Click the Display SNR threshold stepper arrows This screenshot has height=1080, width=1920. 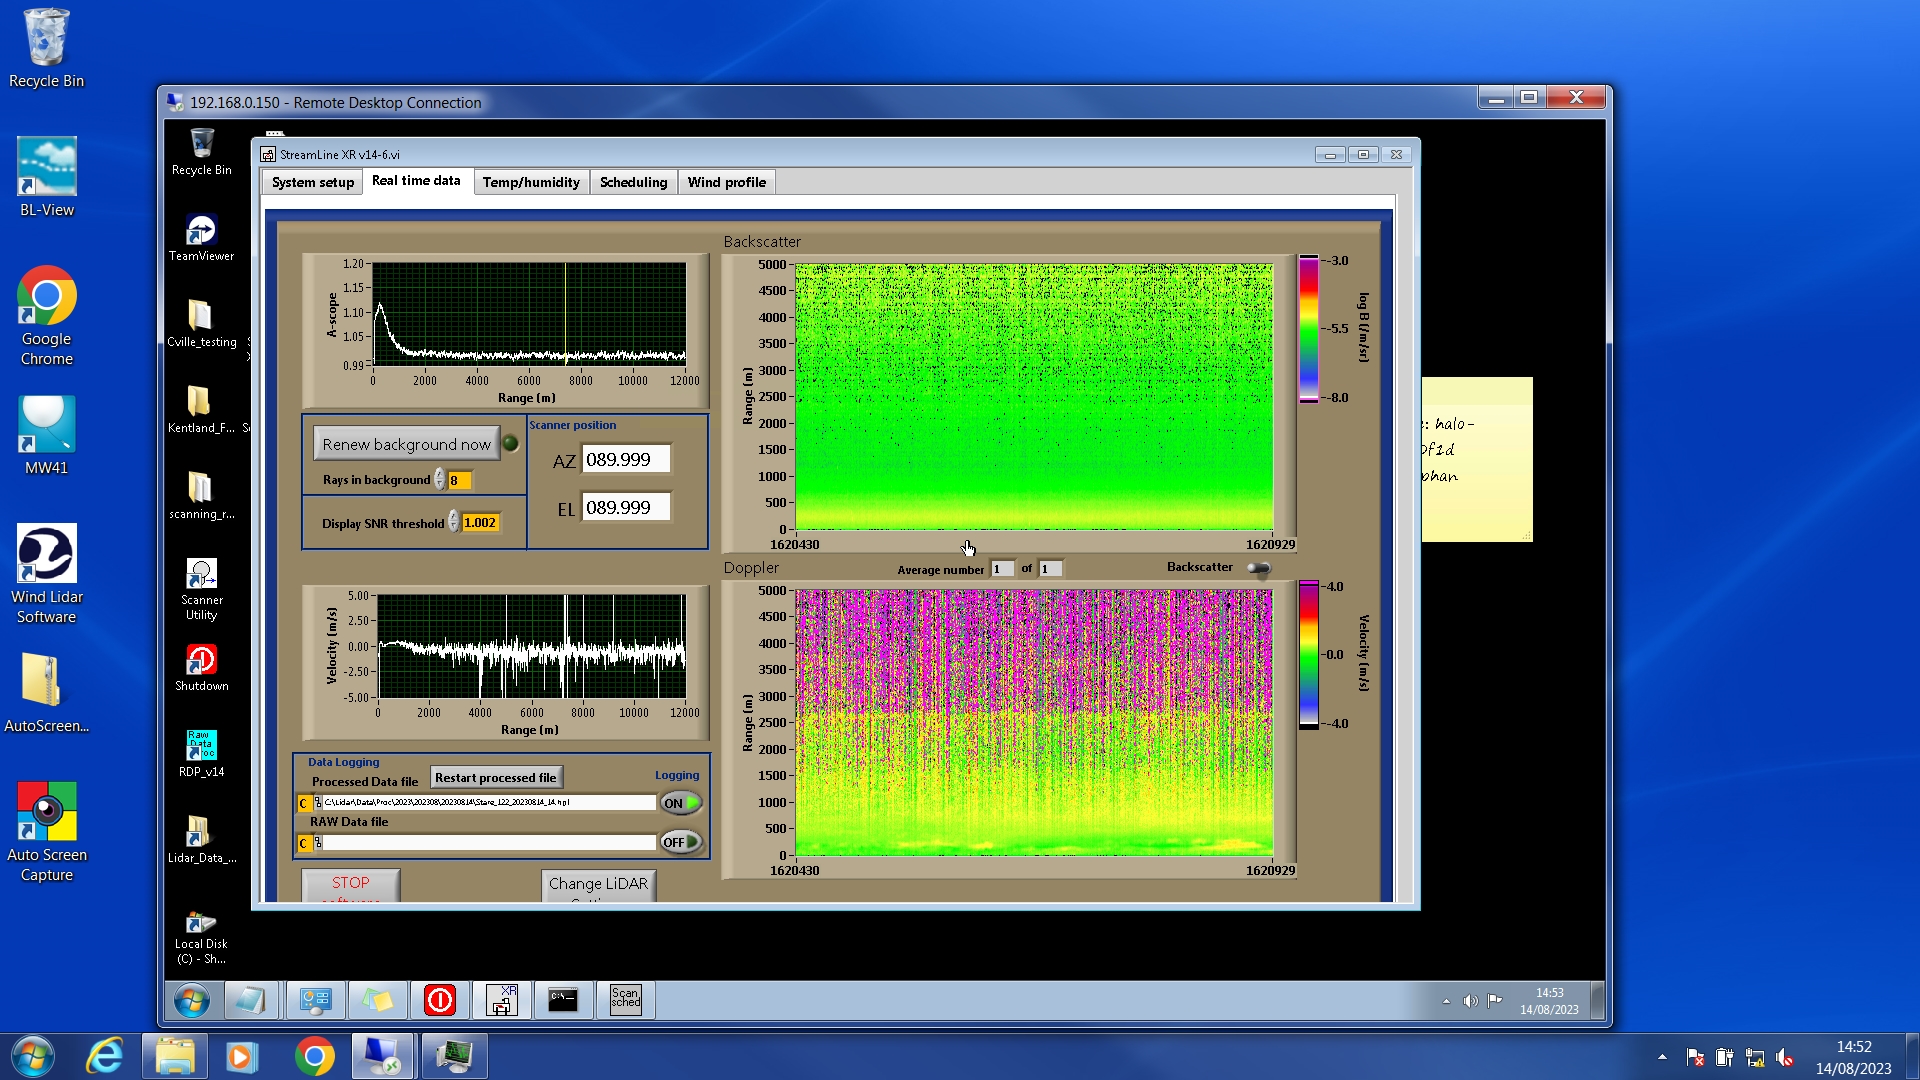click(453, 522)
